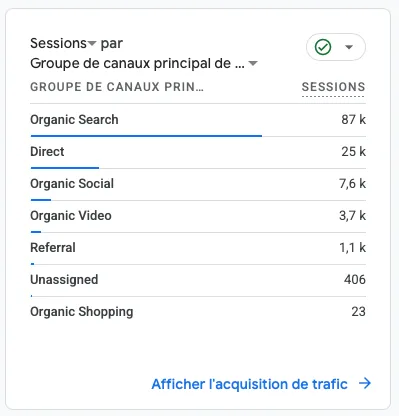The height and width of the screenshot is (416, 399).
Task: Select the Referral channel row
Action: click(198, 248)
